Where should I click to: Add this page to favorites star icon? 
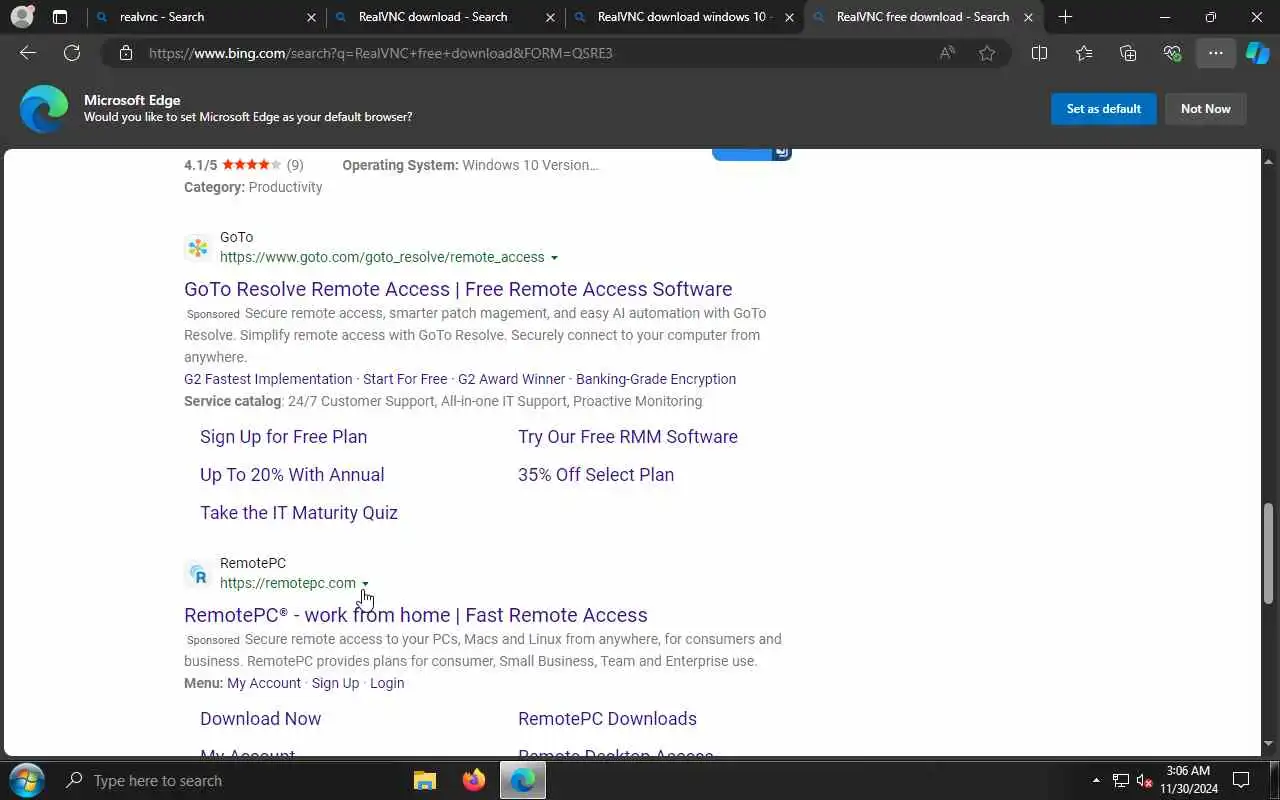(x=987, y=53)
